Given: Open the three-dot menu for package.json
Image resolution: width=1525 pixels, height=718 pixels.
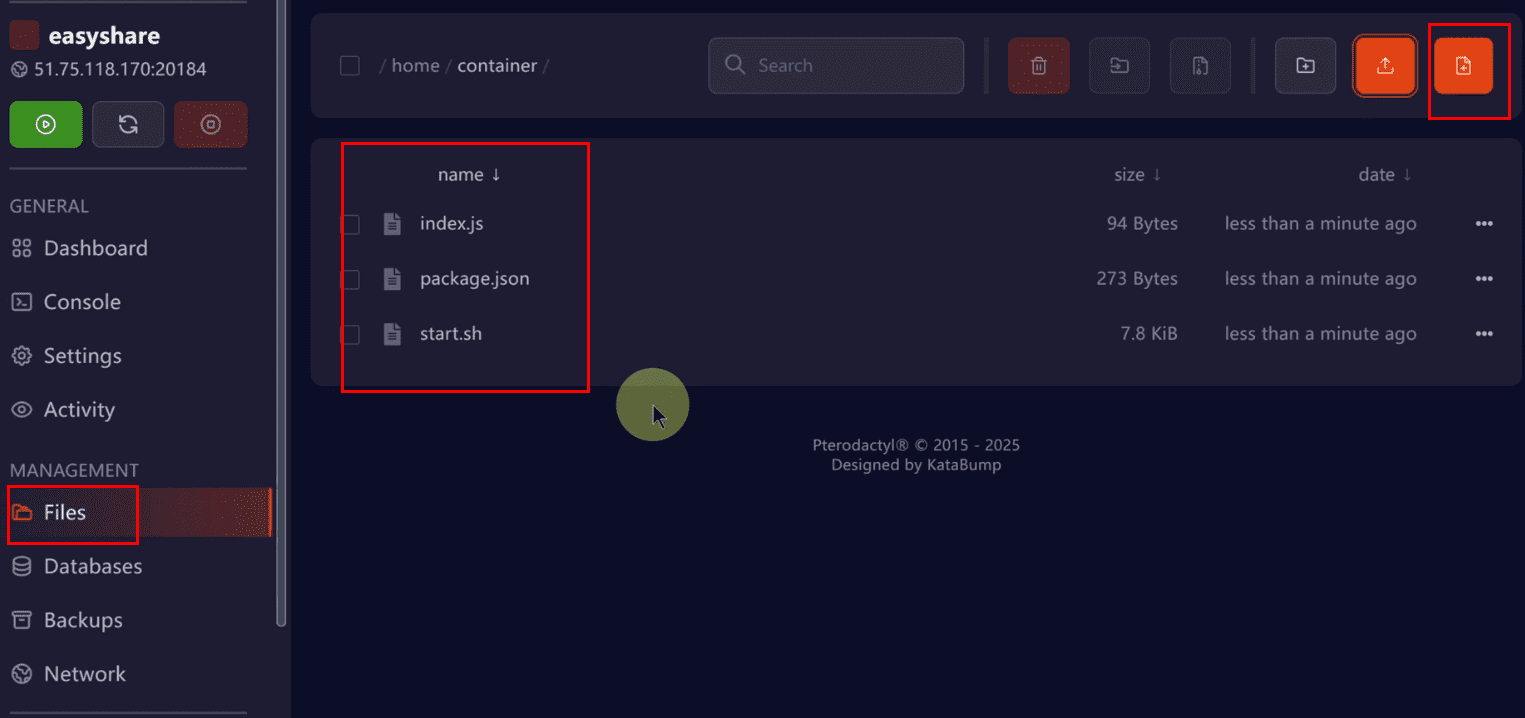Looking at the screenshot, I should [1483, 279].
